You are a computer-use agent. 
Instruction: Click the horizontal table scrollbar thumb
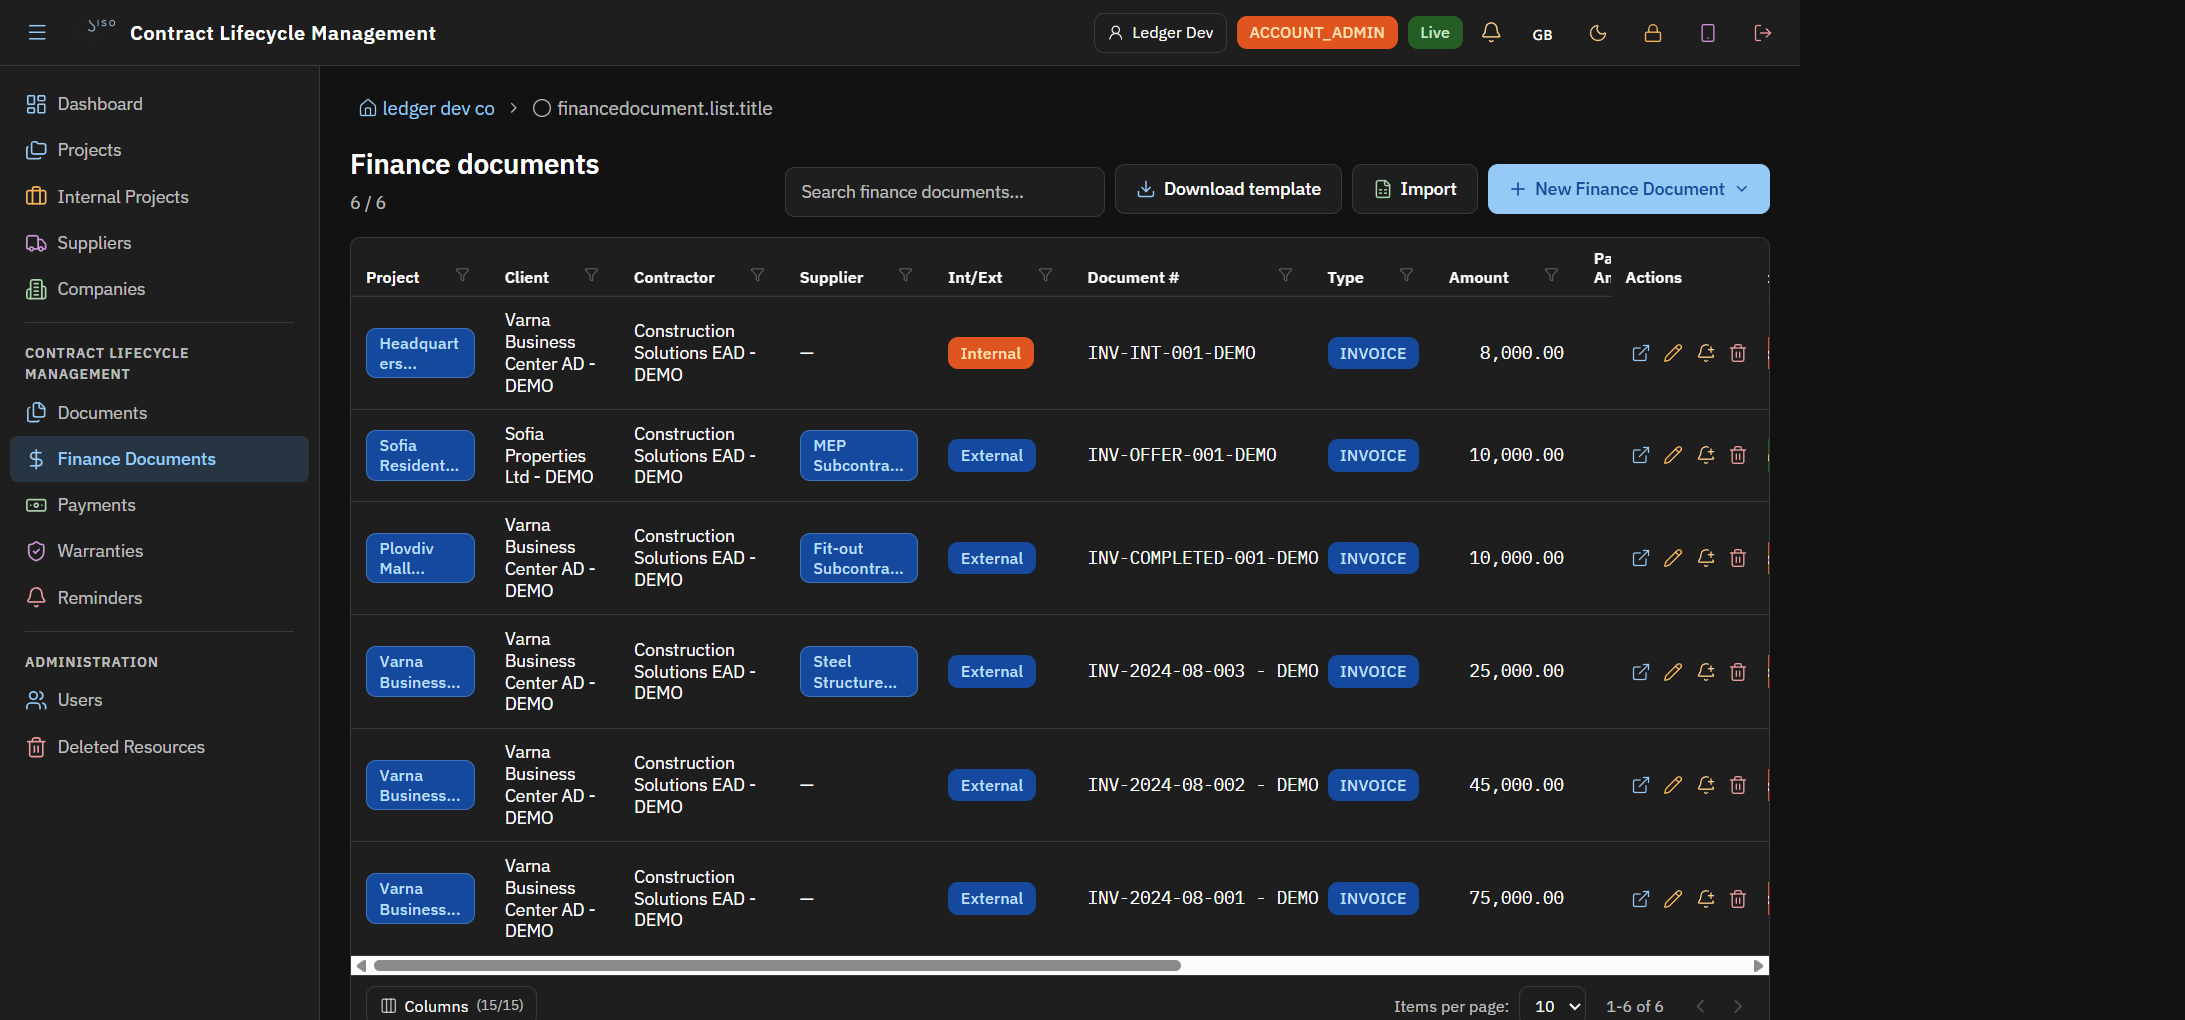tap(777, 966)
